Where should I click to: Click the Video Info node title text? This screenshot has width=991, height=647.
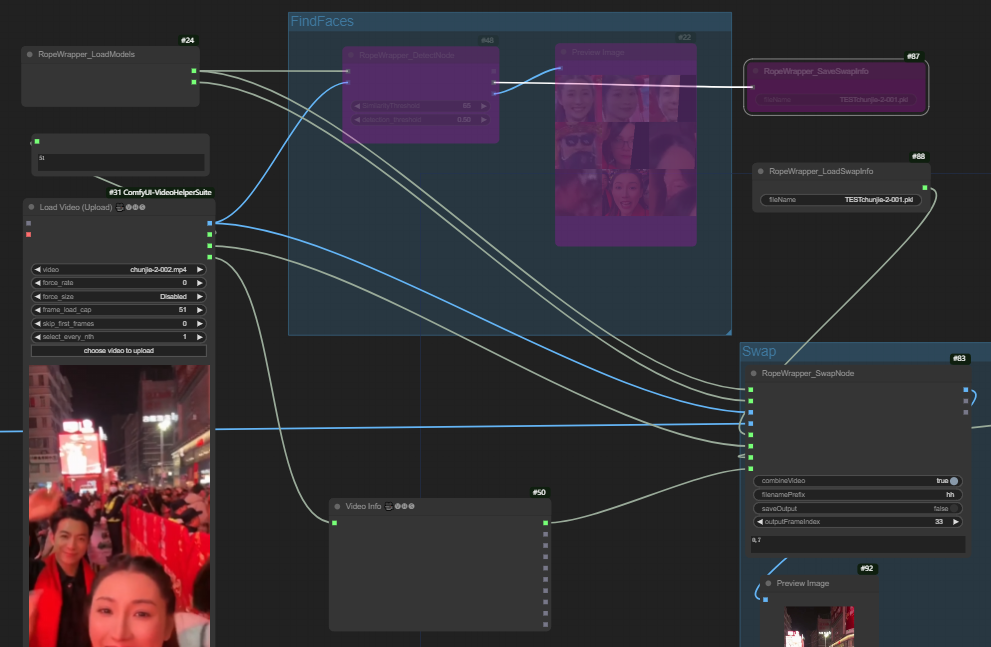[363, 506]
